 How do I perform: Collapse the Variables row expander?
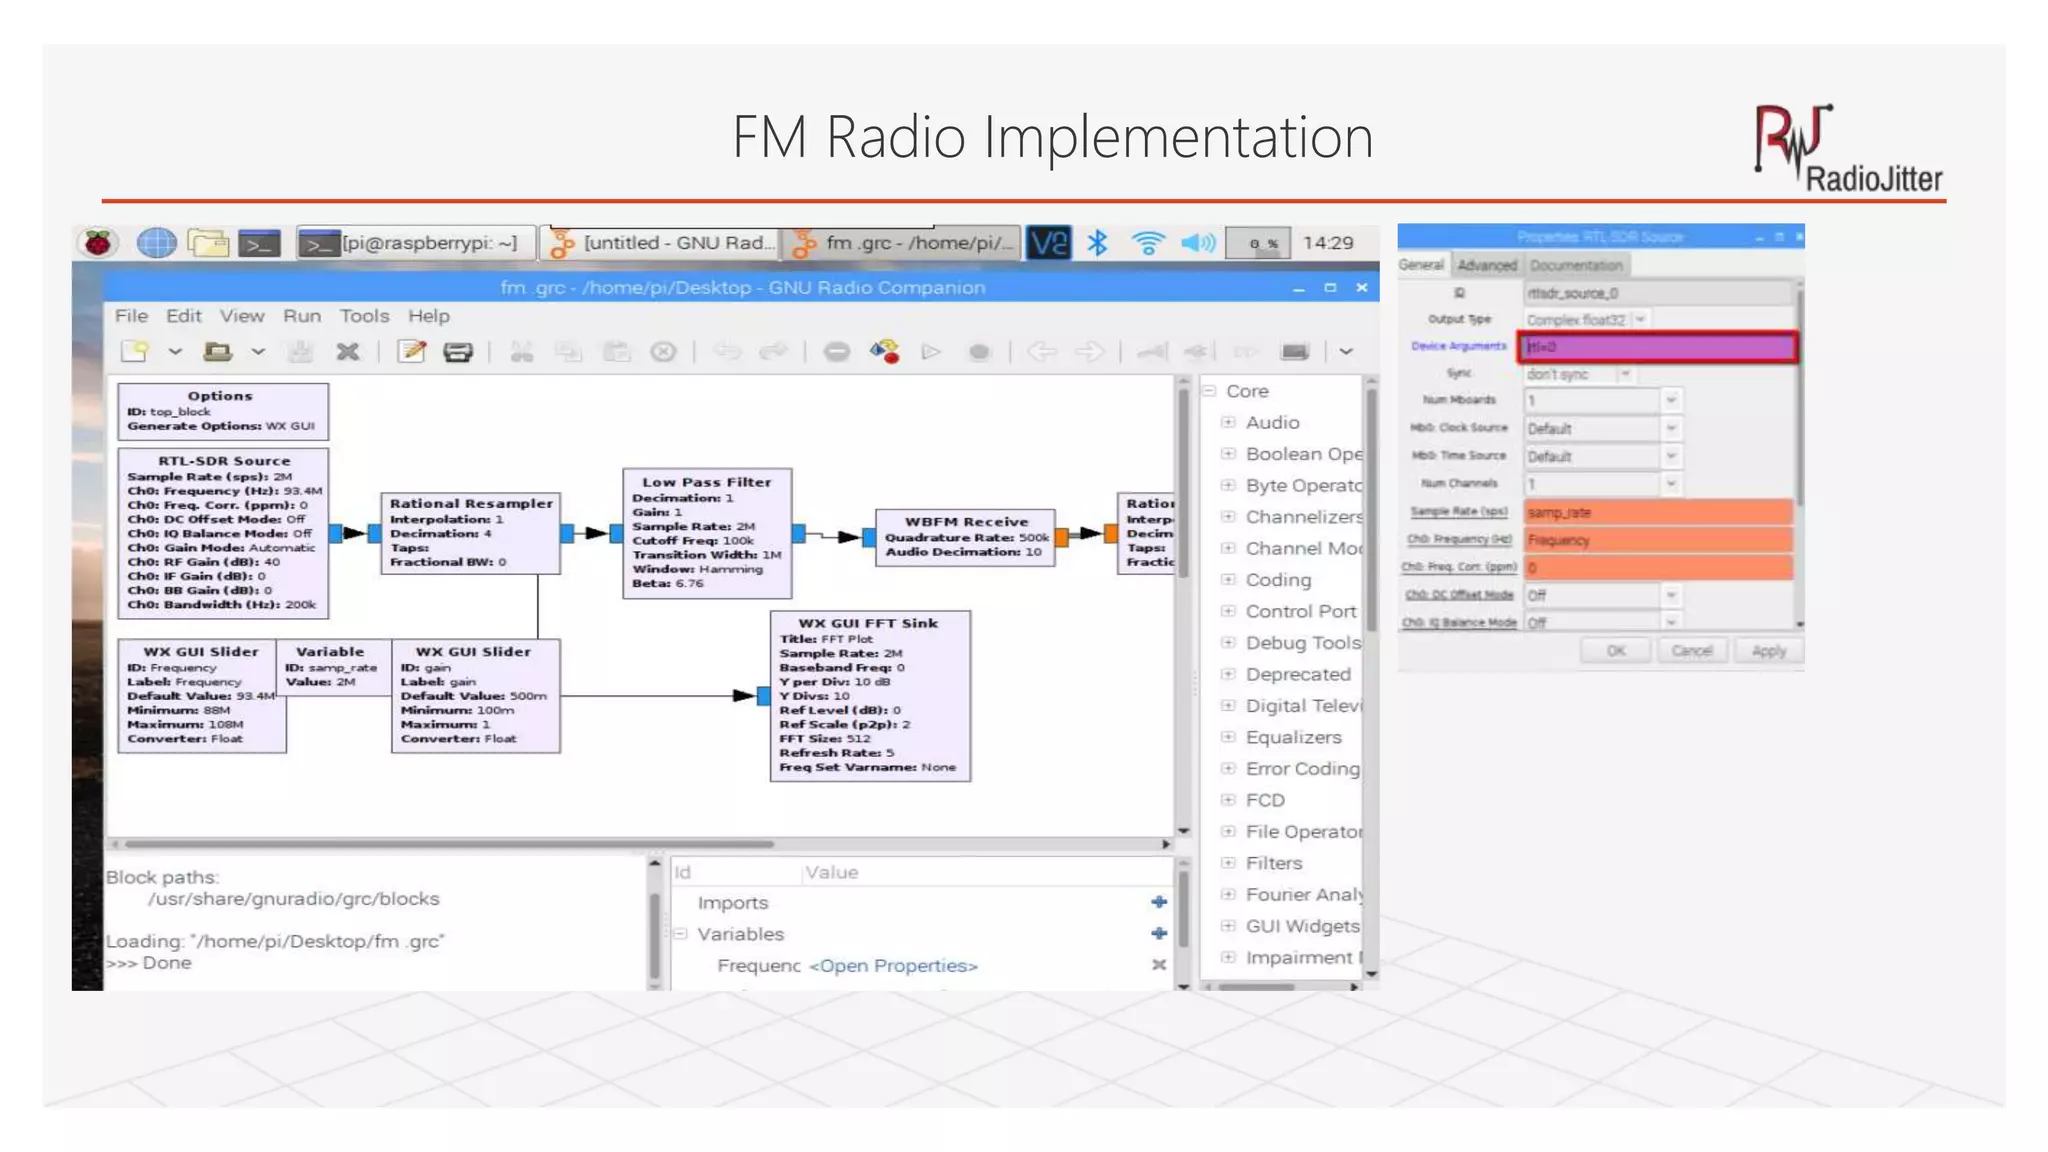[681, 934]
